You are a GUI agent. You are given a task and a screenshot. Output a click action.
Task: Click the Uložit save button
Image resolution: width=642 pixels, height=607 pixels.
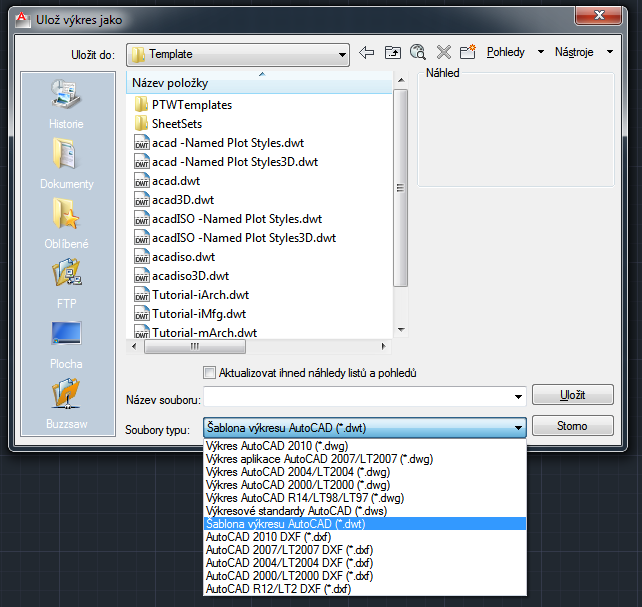572,395
